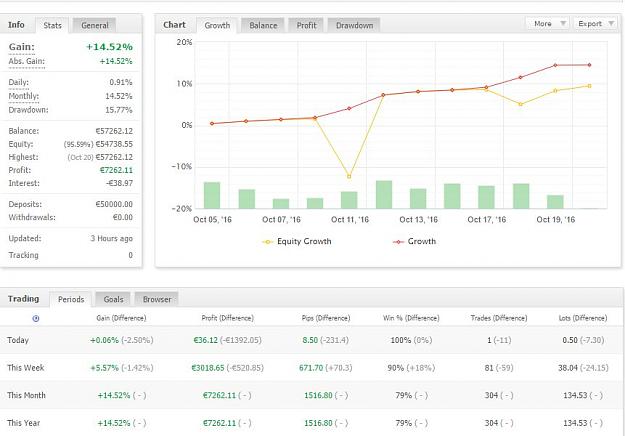
Task: Open the More dropdown menu
Action: [x=548, y=24]
